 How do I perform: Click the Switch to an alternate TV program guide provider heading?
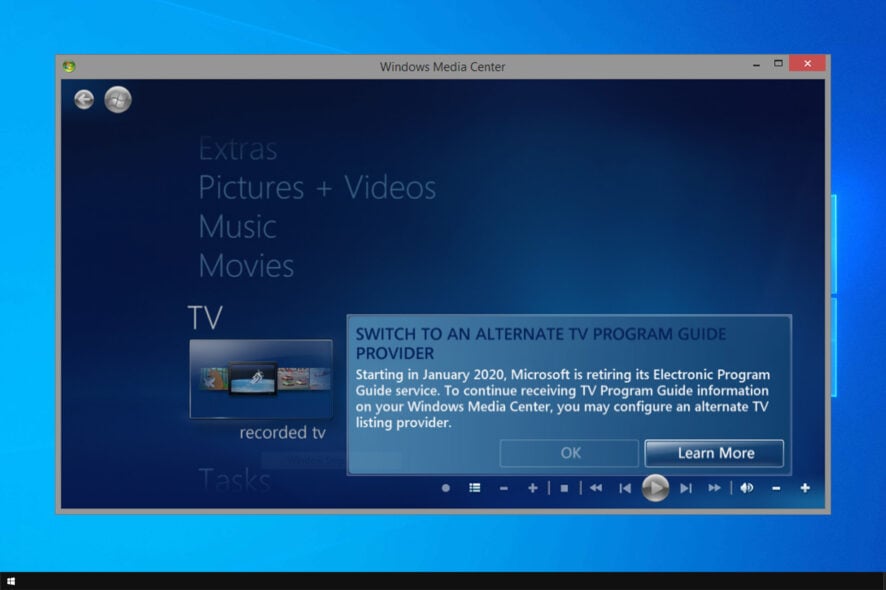pyautogui.click(x=541, y=344)
